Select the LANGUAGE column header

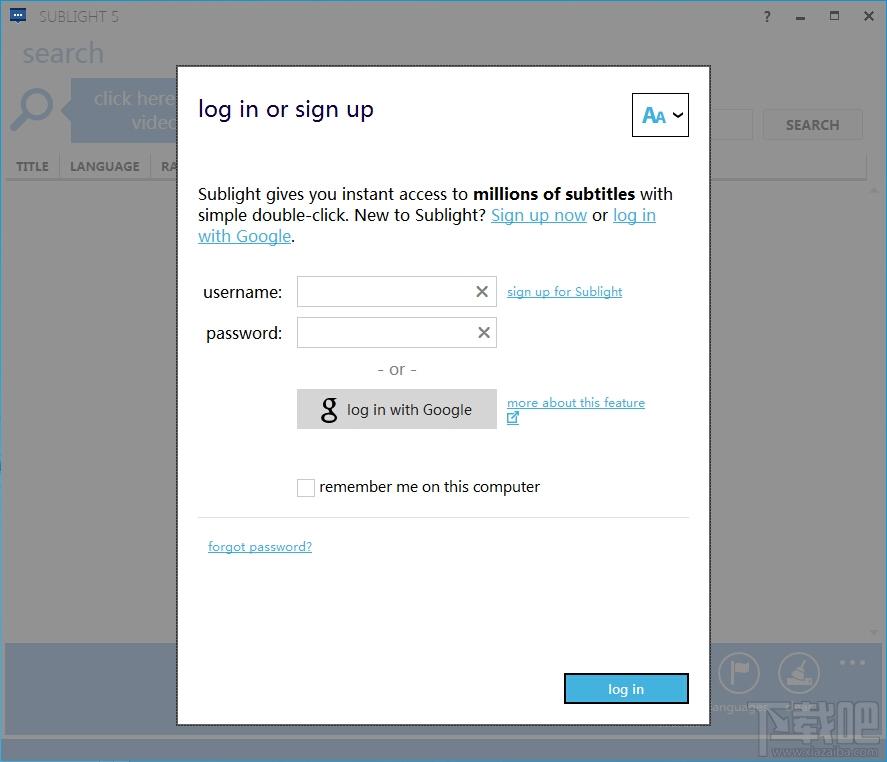pos(105,166)
